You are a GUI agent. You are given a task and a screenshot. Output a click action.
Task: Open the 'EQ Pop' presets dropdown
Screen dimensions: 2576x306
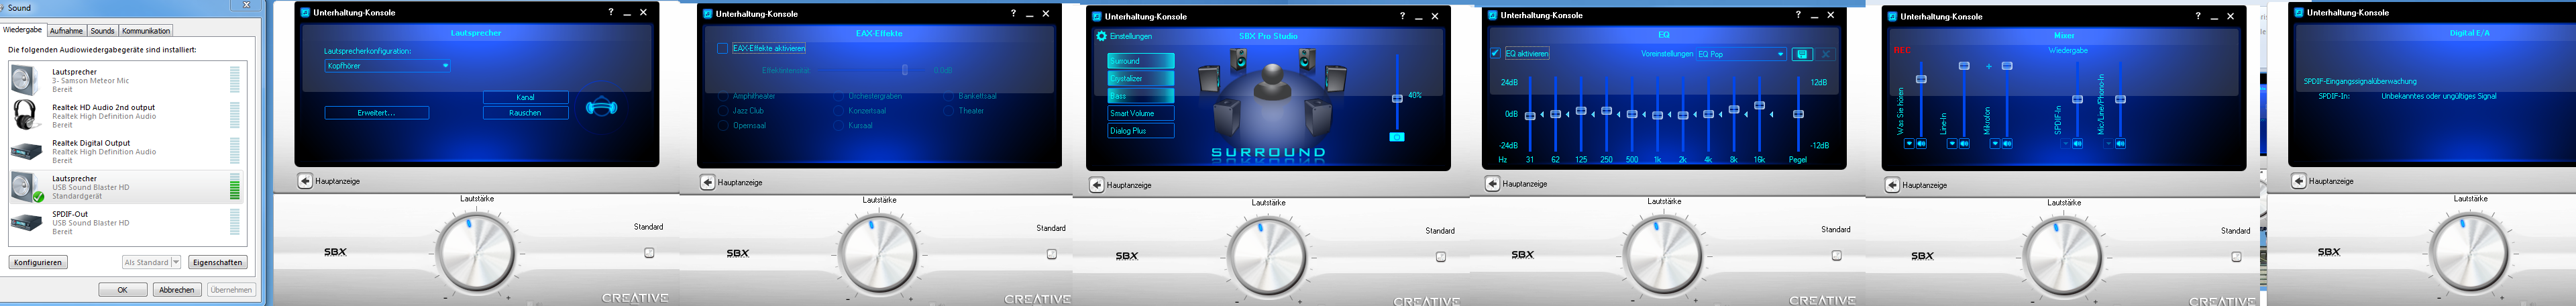[x=1741, y=54]
